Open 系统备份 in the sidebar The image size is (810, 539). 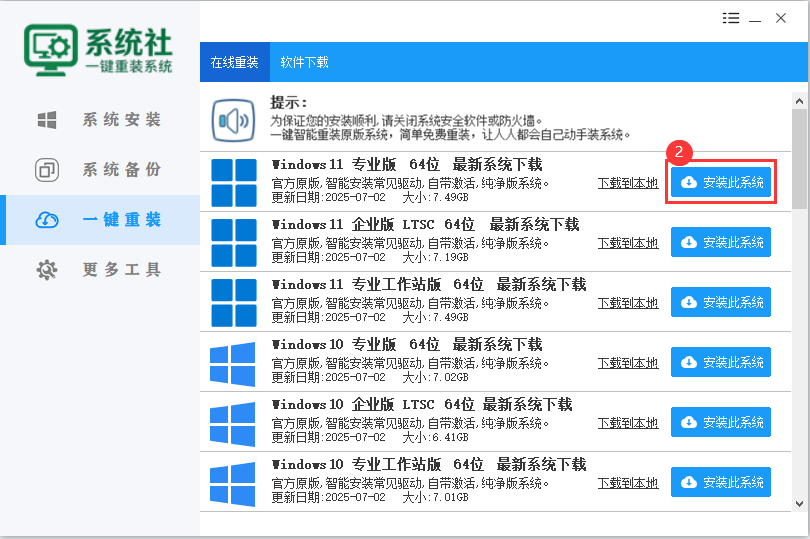coord(100,169)
